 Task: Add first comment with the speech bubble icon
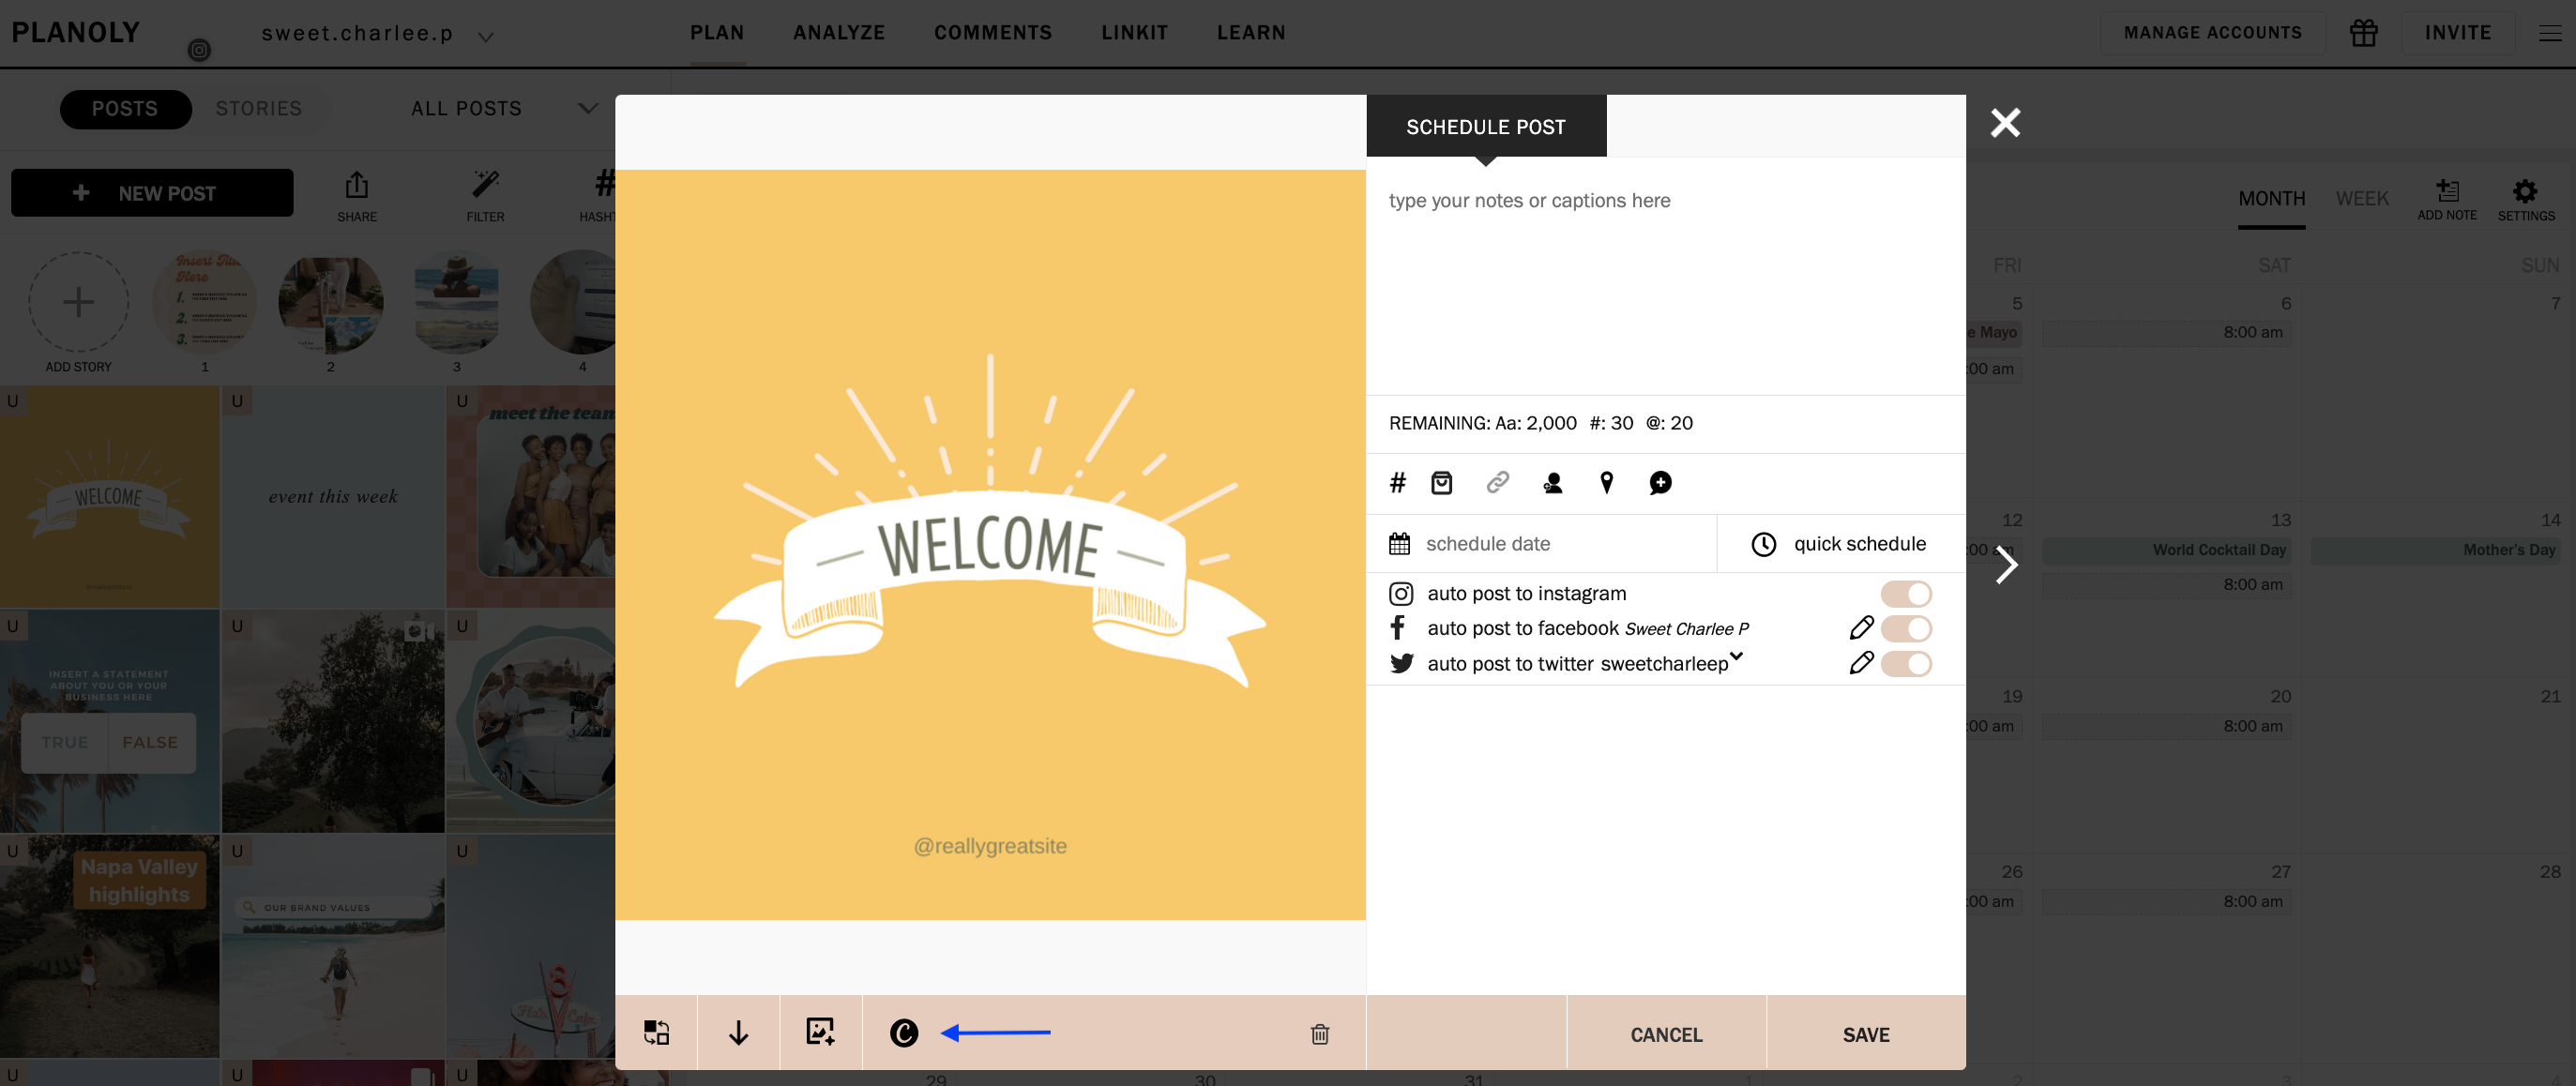pyautogui.click(x=1660, y=483)
